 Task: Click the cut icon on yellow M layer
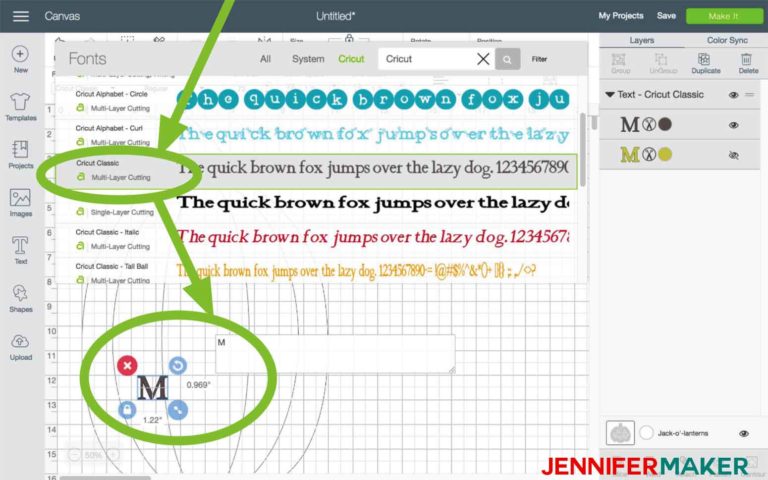(649, 155)
